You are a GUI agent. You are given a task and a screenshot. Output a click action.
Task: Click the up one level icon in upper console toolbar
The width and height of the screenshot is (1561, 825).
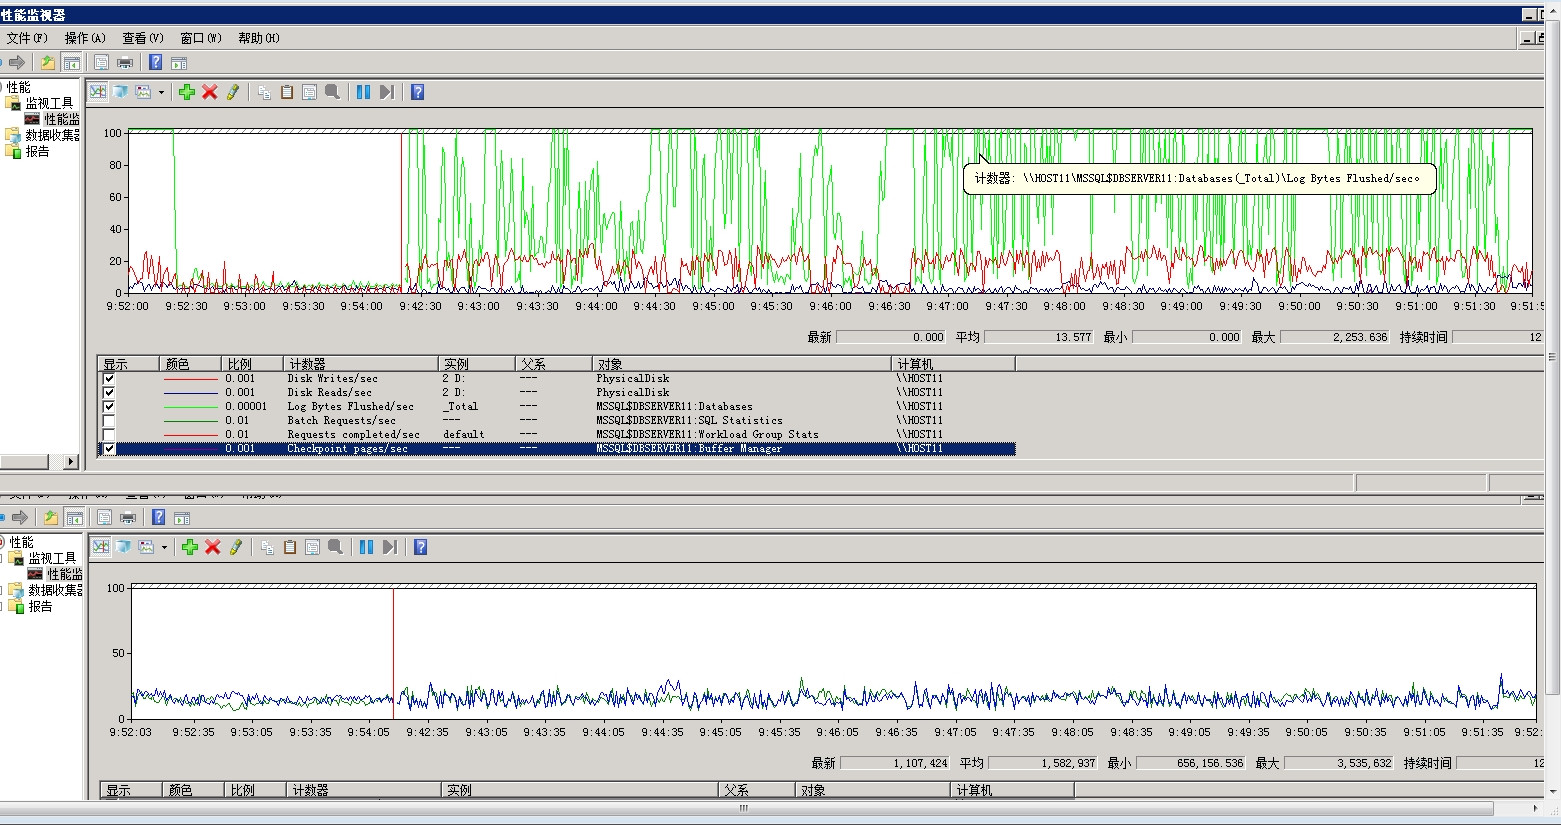click(48, 62)
